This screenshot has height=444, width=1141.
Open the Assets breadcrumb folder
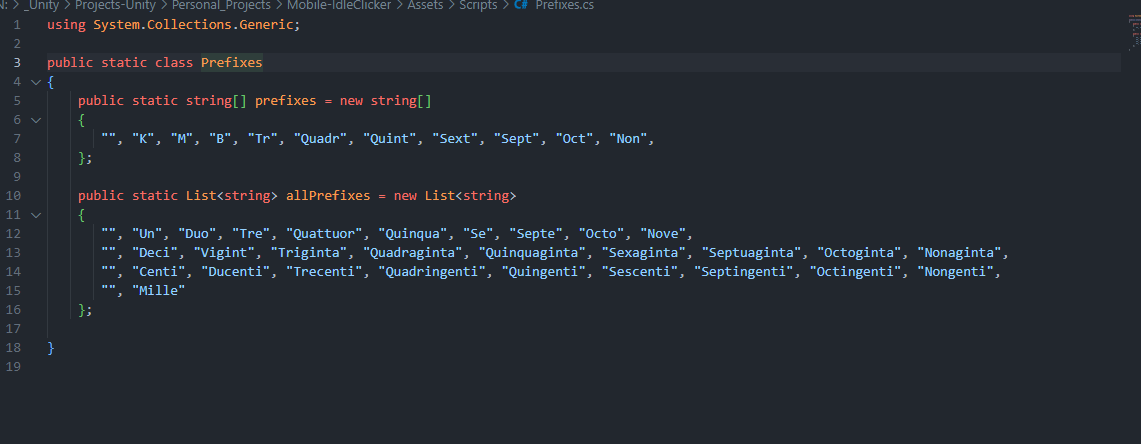(x=425, y=6)
